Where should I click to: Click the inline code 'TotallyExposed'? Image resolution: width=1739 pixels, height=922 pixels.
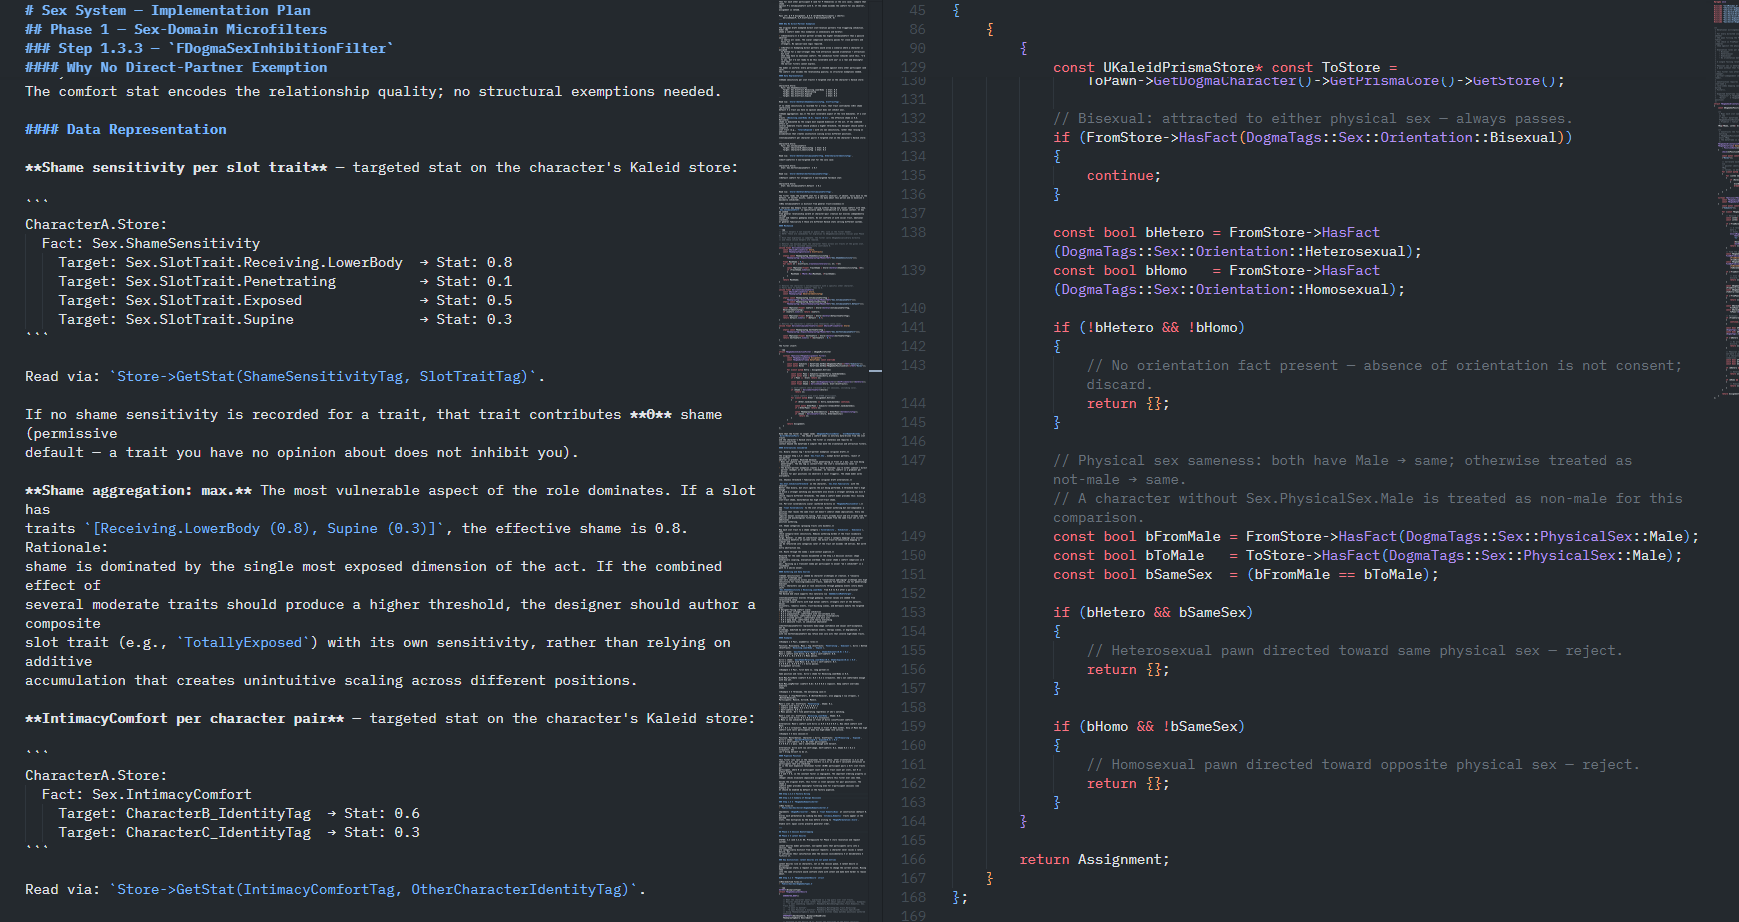243,643
